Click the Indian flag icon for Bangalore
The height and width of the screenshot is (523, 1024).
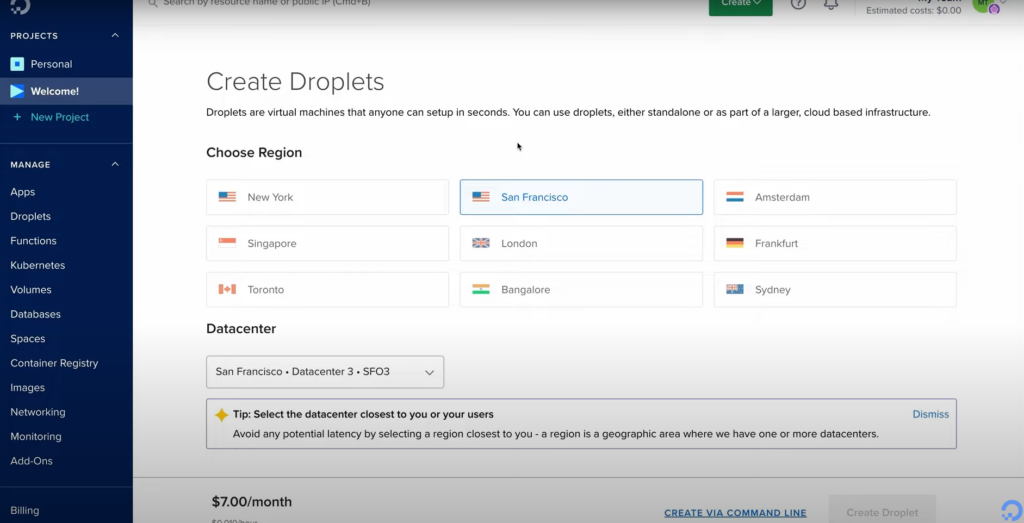click(x=481, y=289)
